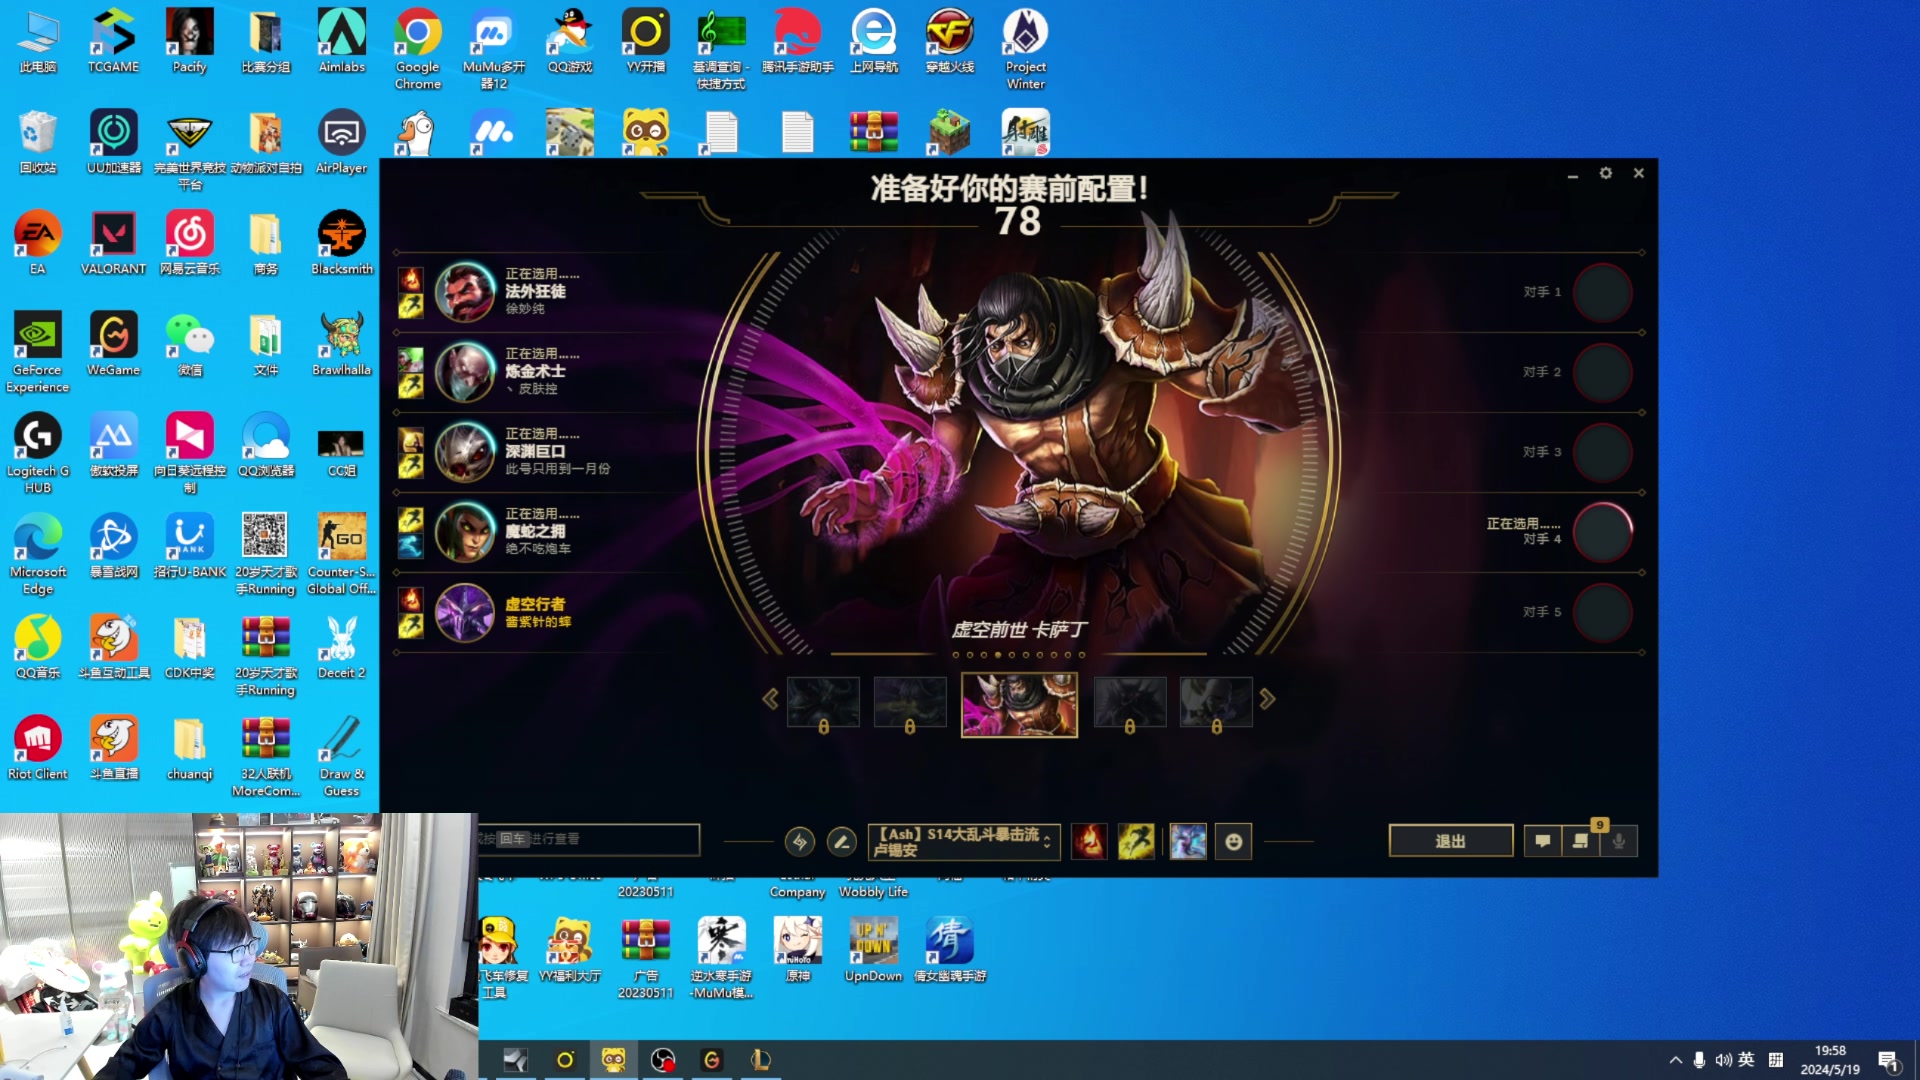Change the Flash summoner spell slot

tap(1136, 842)
